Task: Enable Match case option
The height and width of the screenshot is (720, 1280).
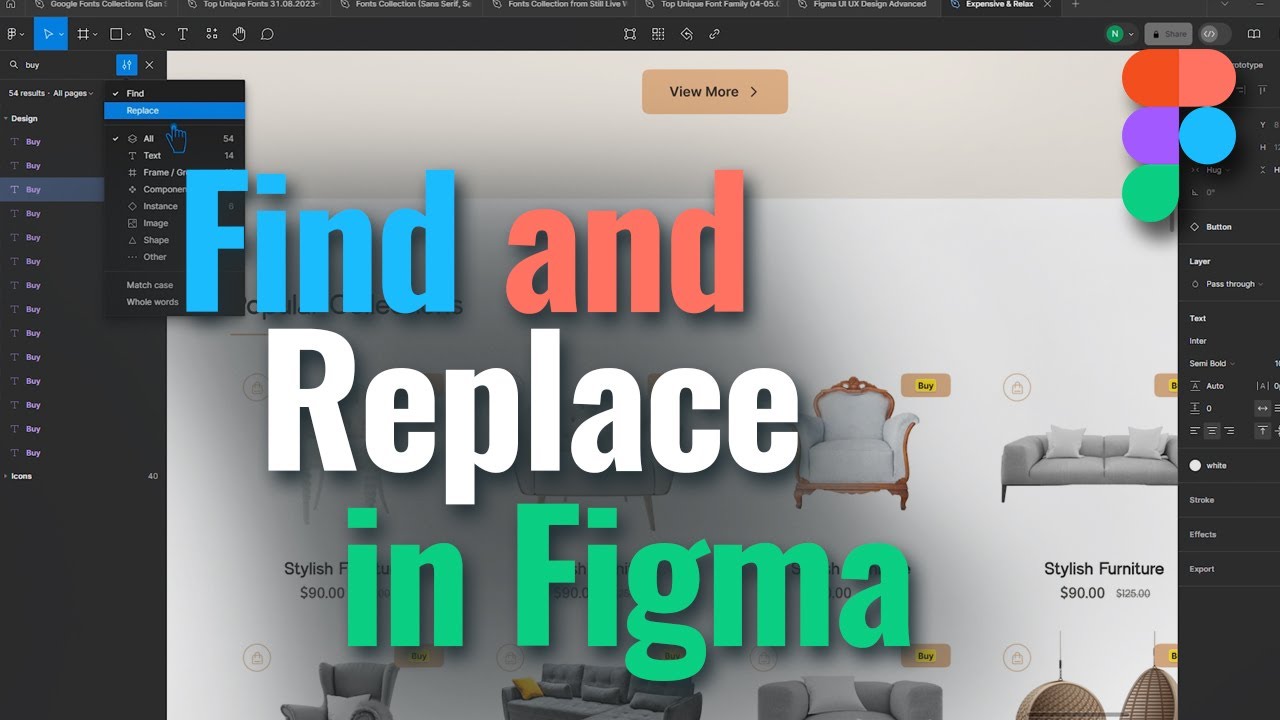Action: click(x=150, y=285)
